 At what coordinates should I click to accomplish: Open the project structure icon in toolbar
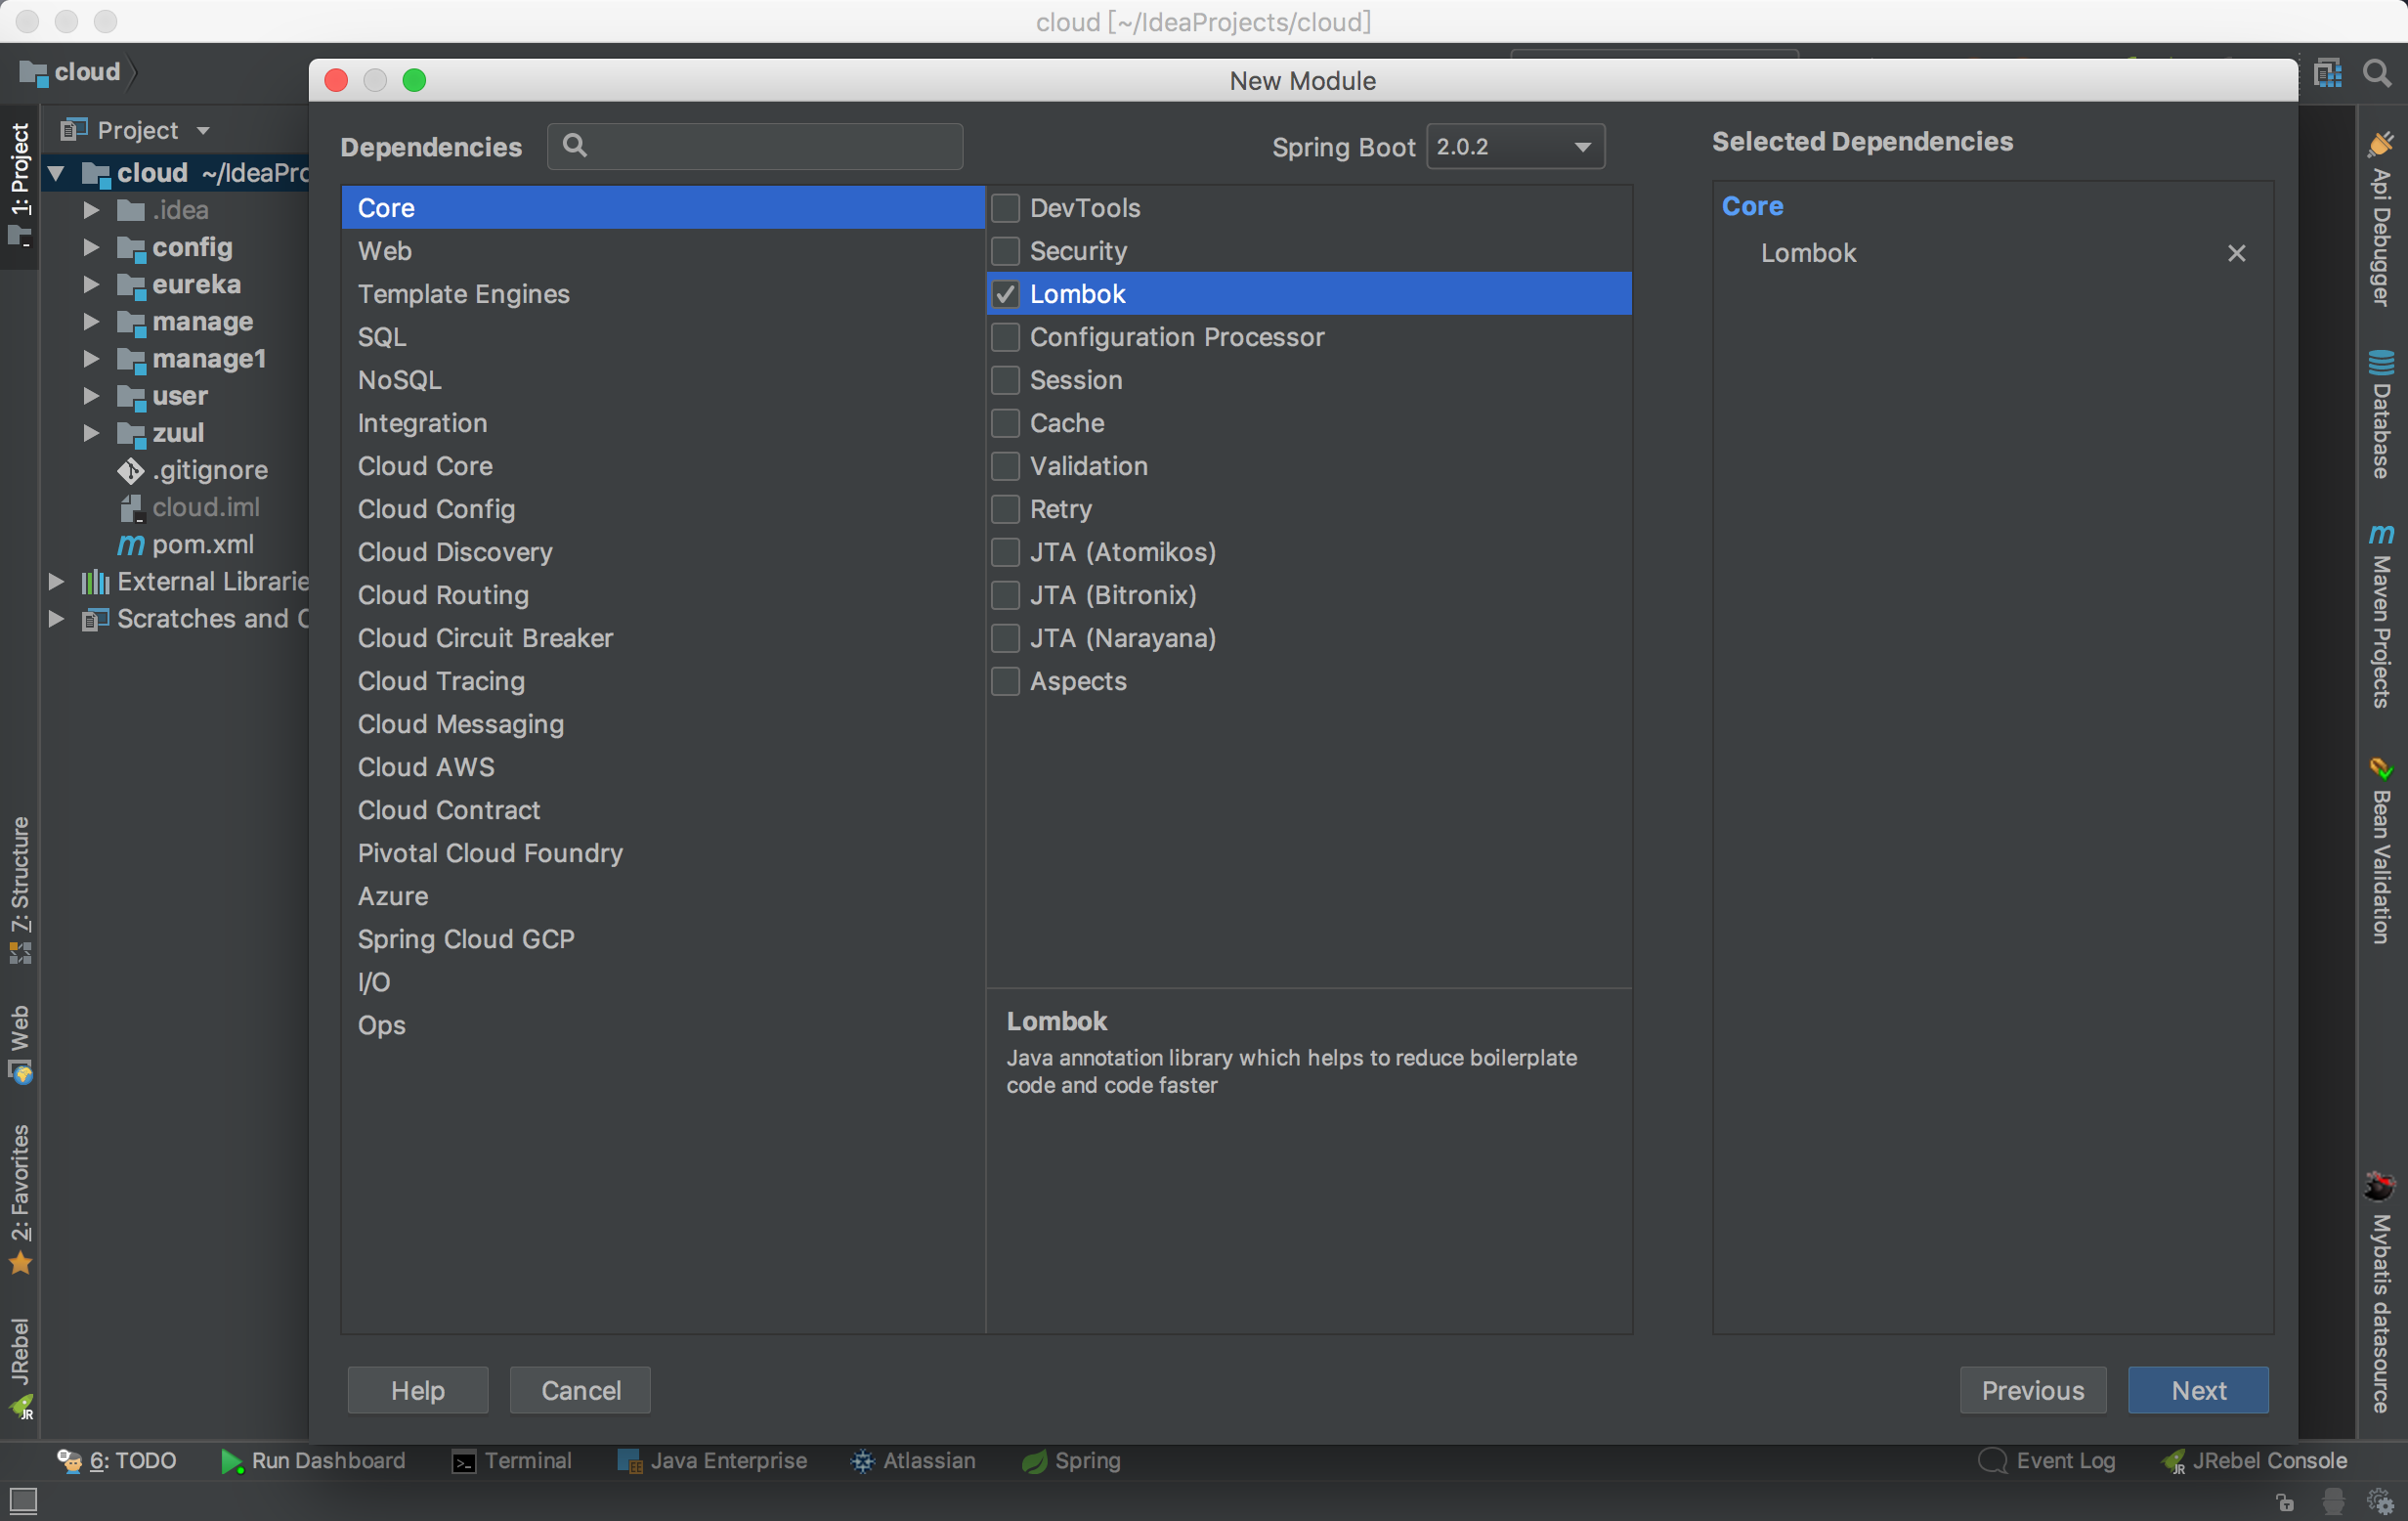pos(2328,73)
